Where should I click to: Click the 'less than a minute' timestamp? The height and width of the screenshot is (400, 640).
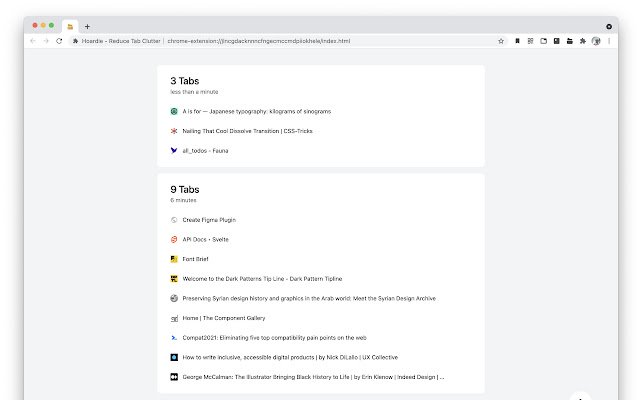click(x=194, y=92)
